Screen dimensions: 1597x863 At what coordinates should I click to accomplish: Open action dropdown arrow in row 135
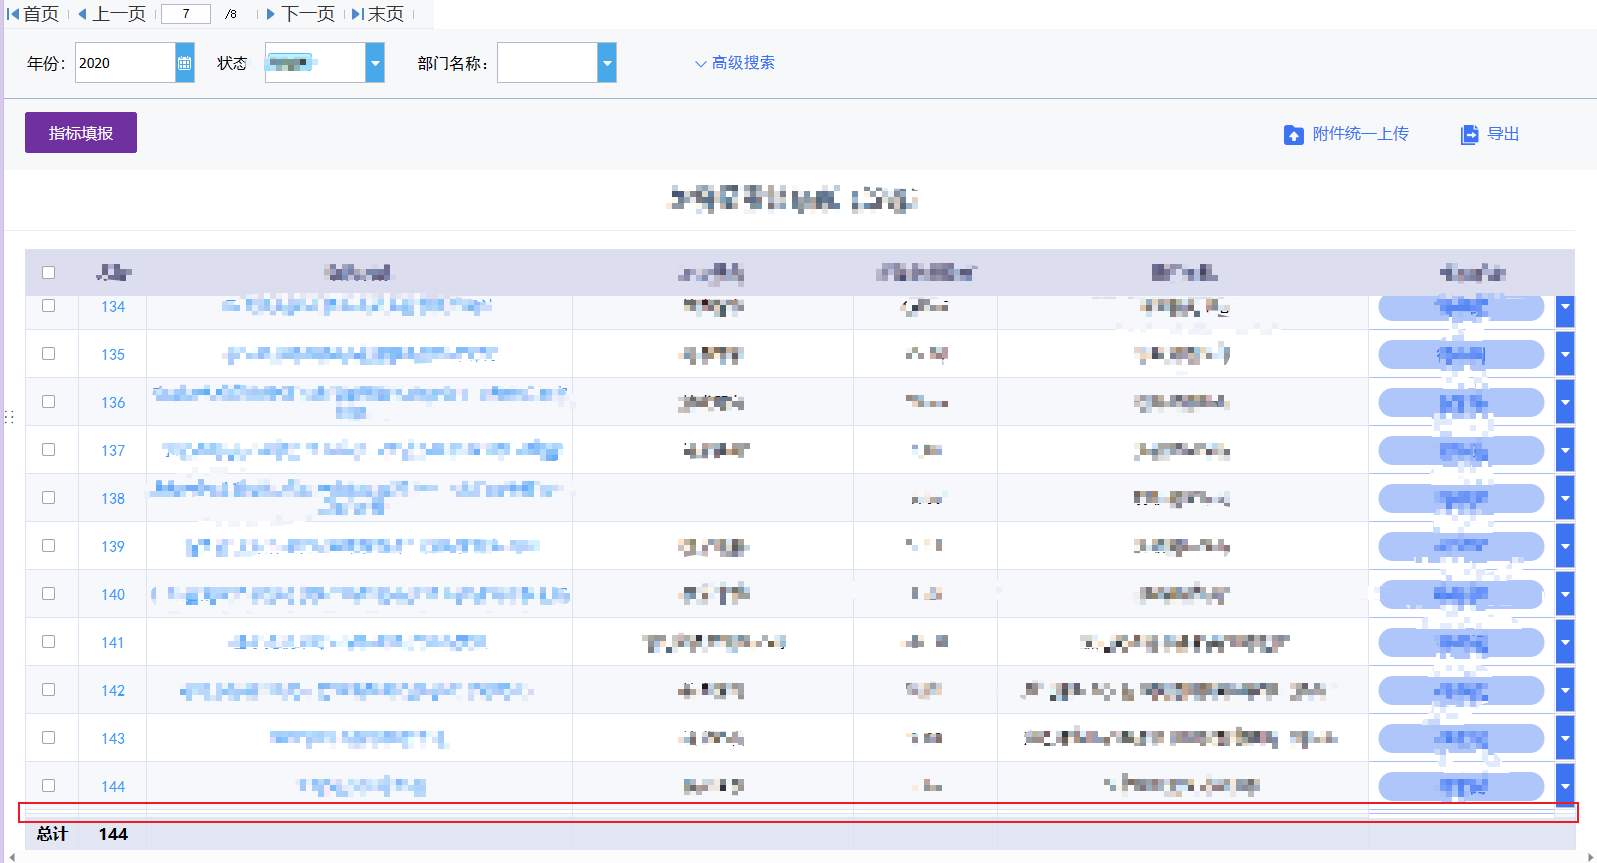pos(1565,354)
